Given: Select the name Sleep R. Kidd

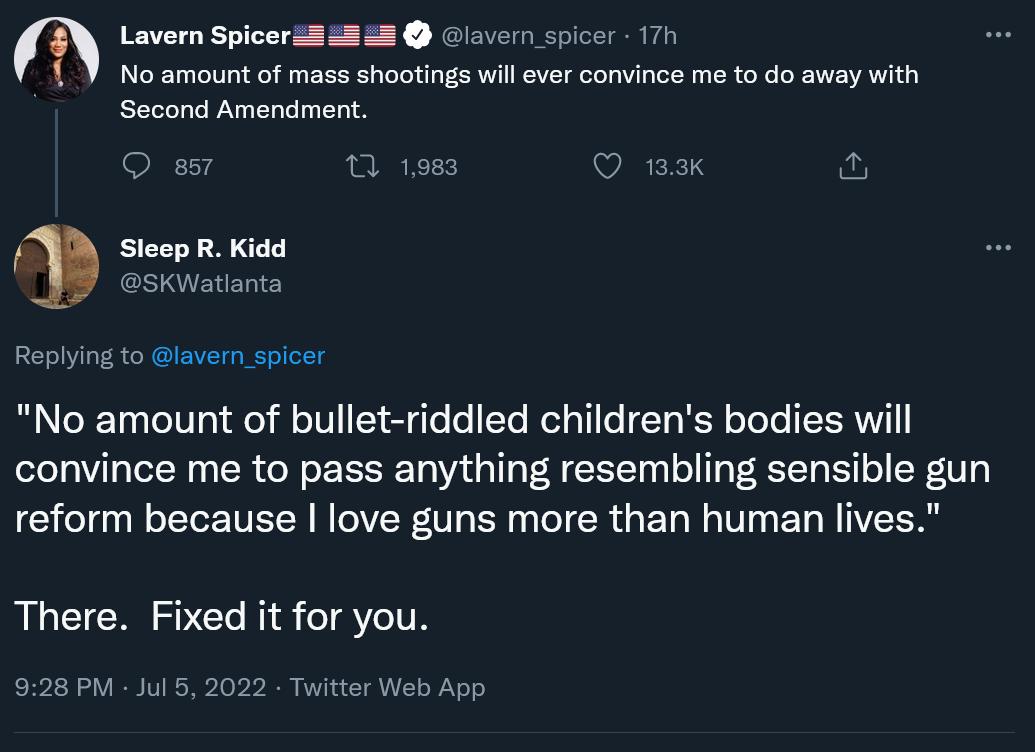Looking at the screenshot, I should pyautogui.click(x=202, y=248).
